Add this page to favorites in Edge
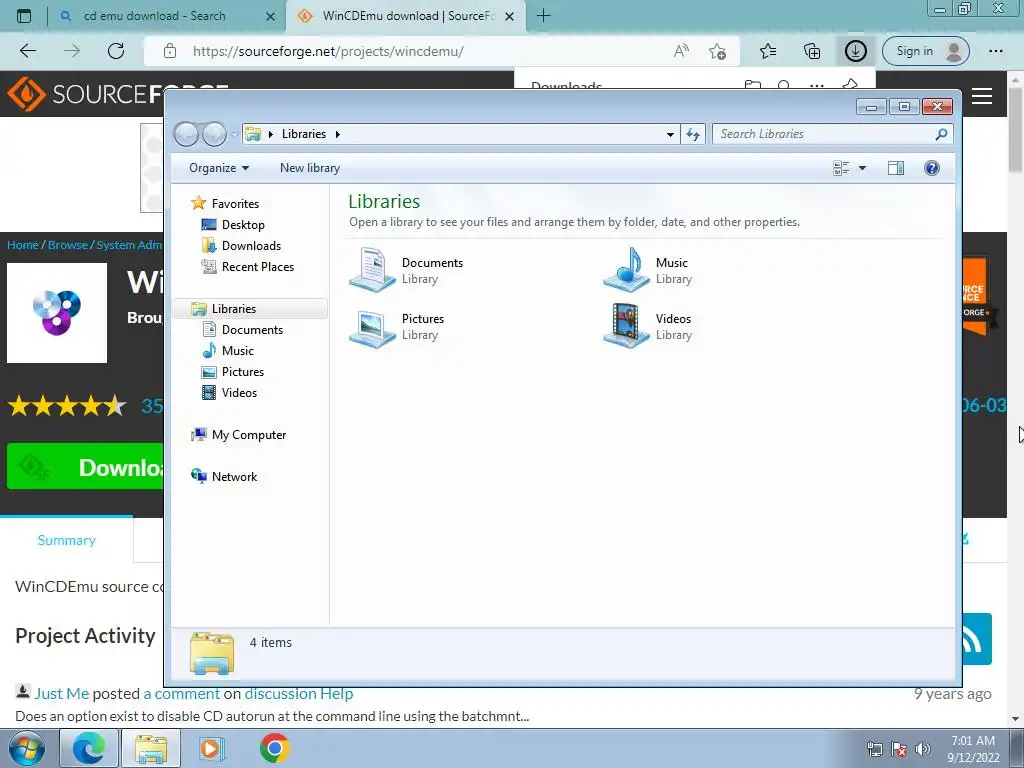 [717, 51]
